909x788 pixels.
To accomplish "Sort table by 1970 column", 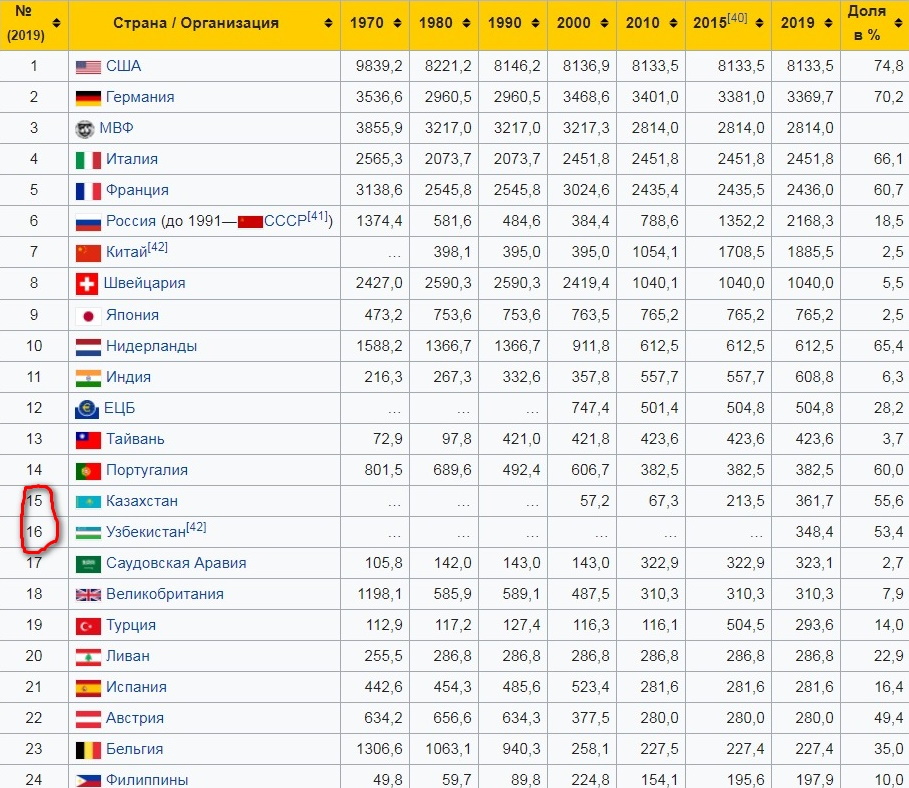I will (x=397, y=23).
